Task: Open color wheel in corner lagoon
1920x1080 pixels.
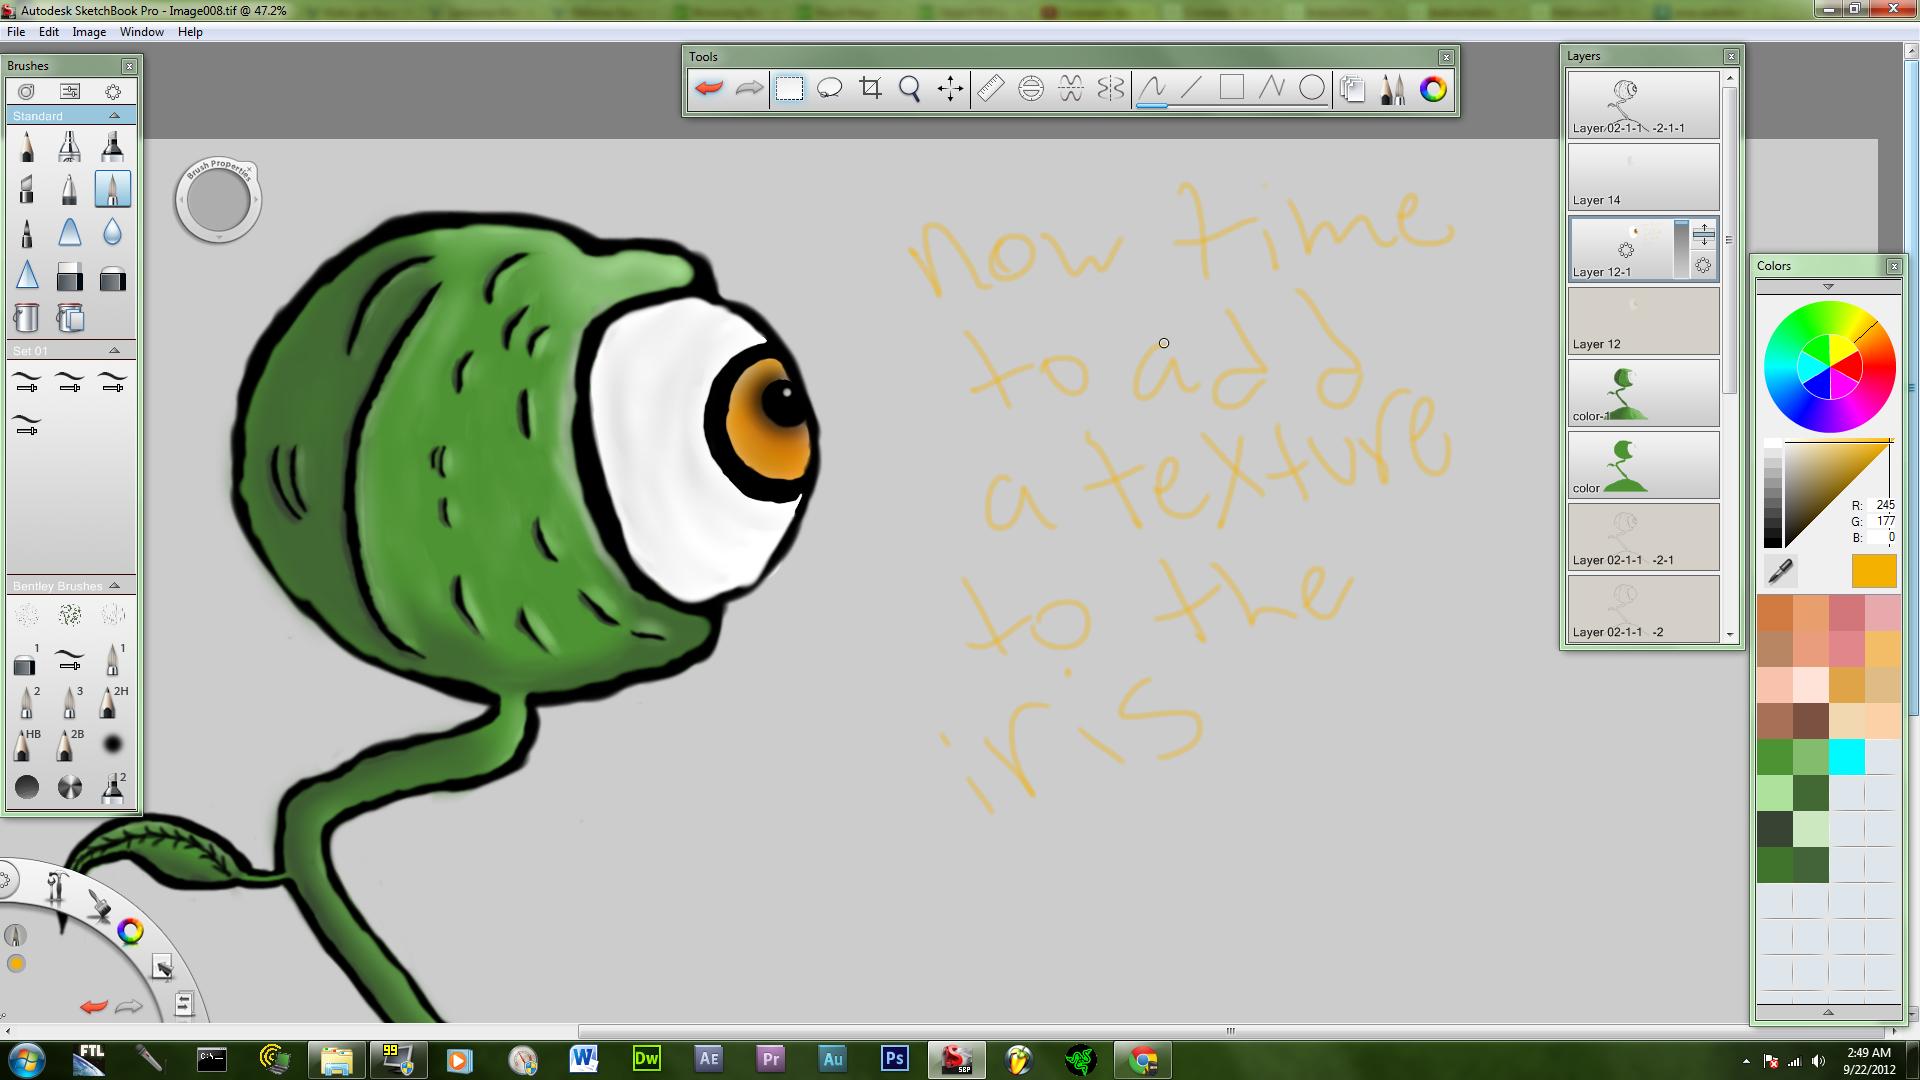Action: 130,932
